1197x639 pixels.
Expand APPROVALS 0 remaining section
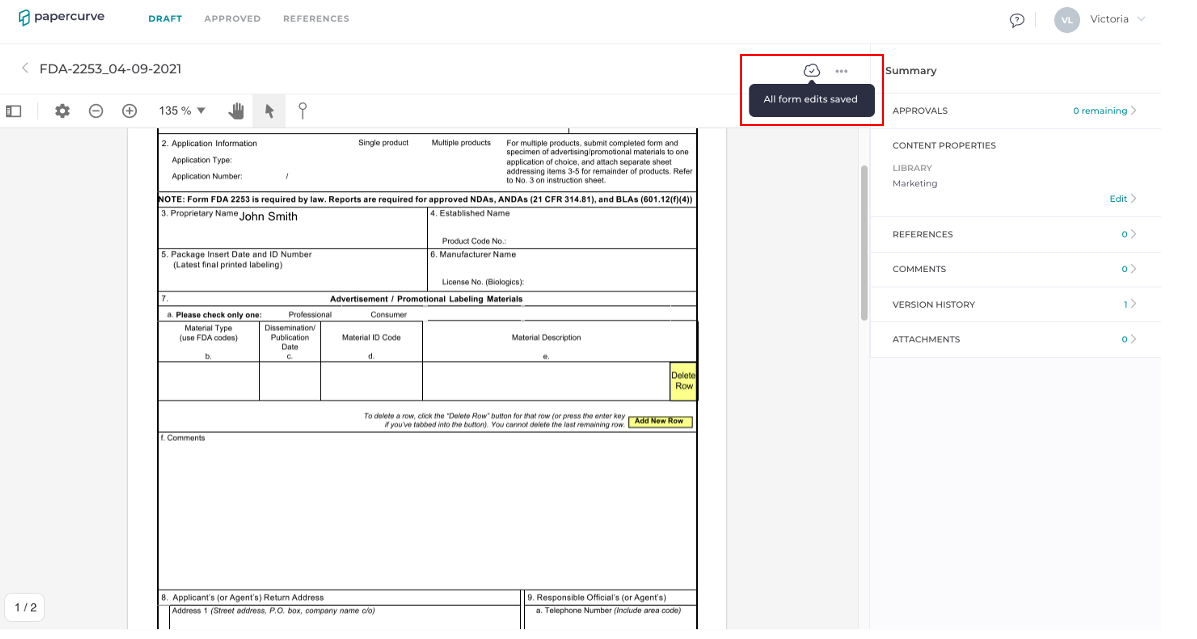(1015, 111)
